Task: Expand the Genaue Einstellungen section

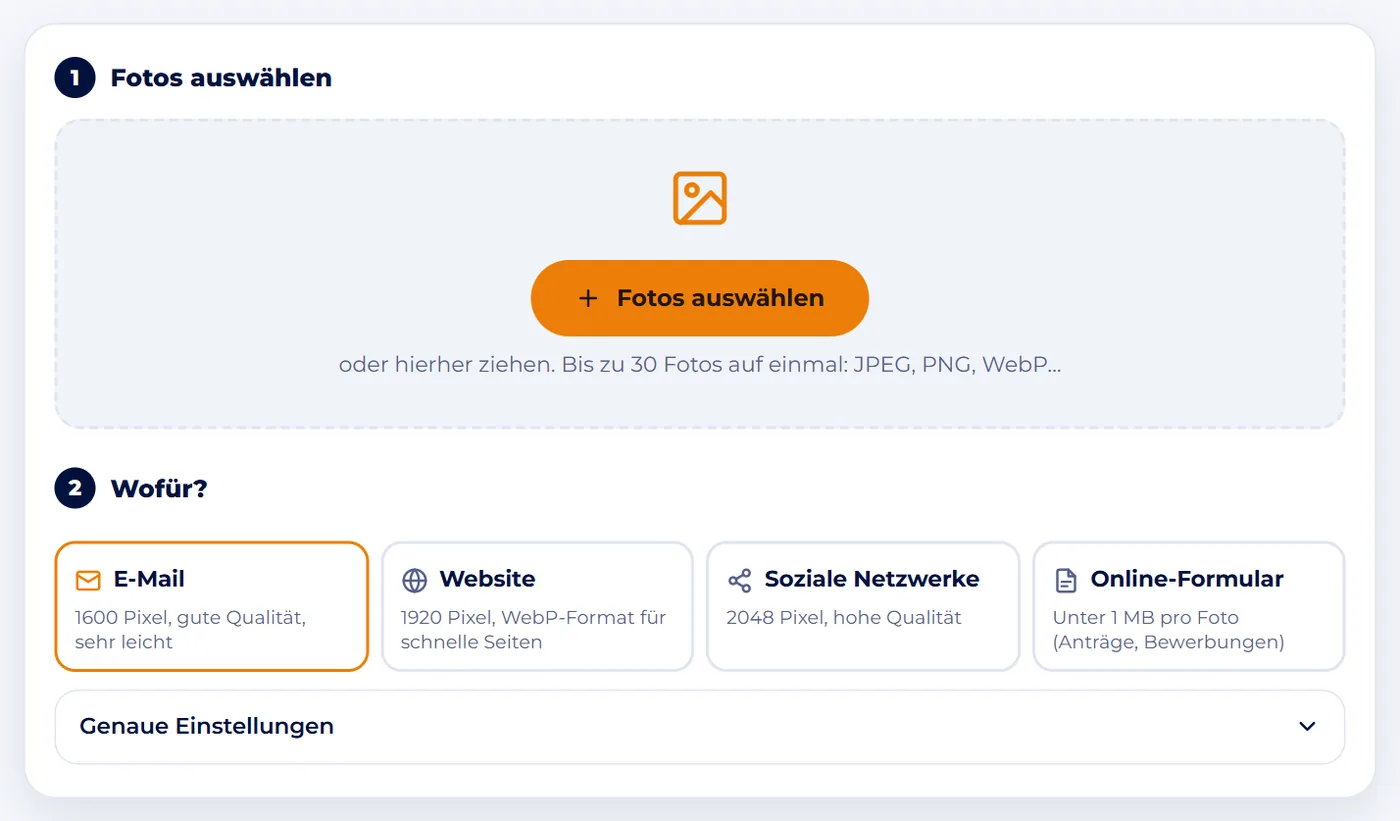Action: [700, 726]
